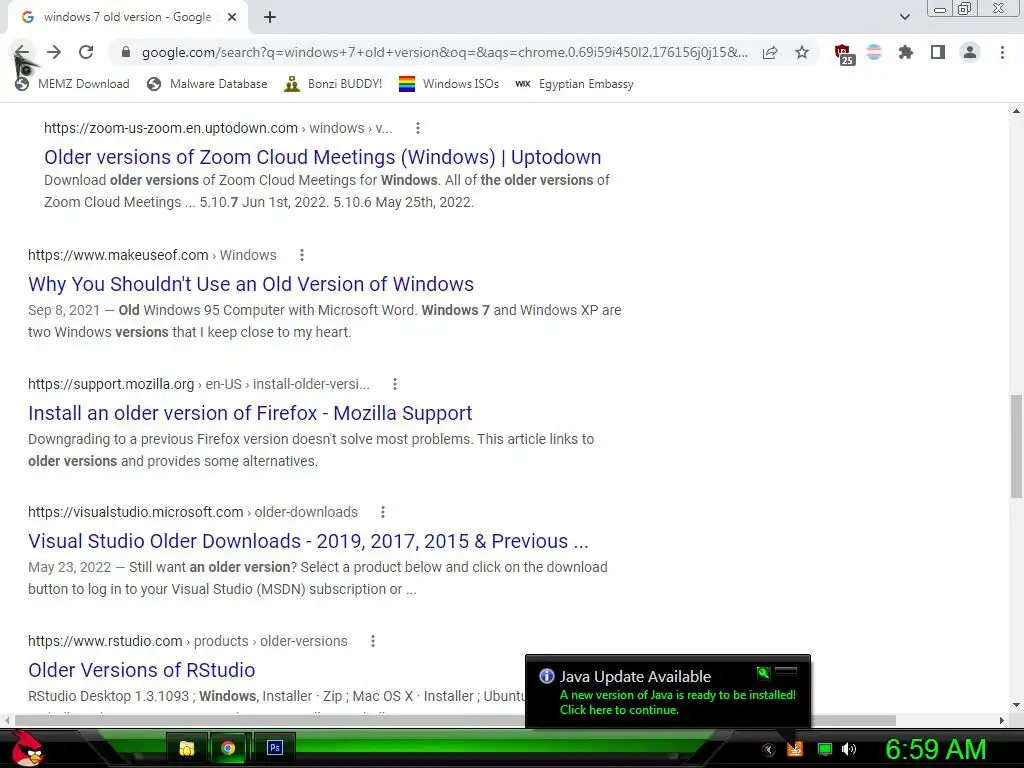Viewport: 1024px width, 768px height.
Task: Open the network monitor tray icon
Action: point(825,750)
